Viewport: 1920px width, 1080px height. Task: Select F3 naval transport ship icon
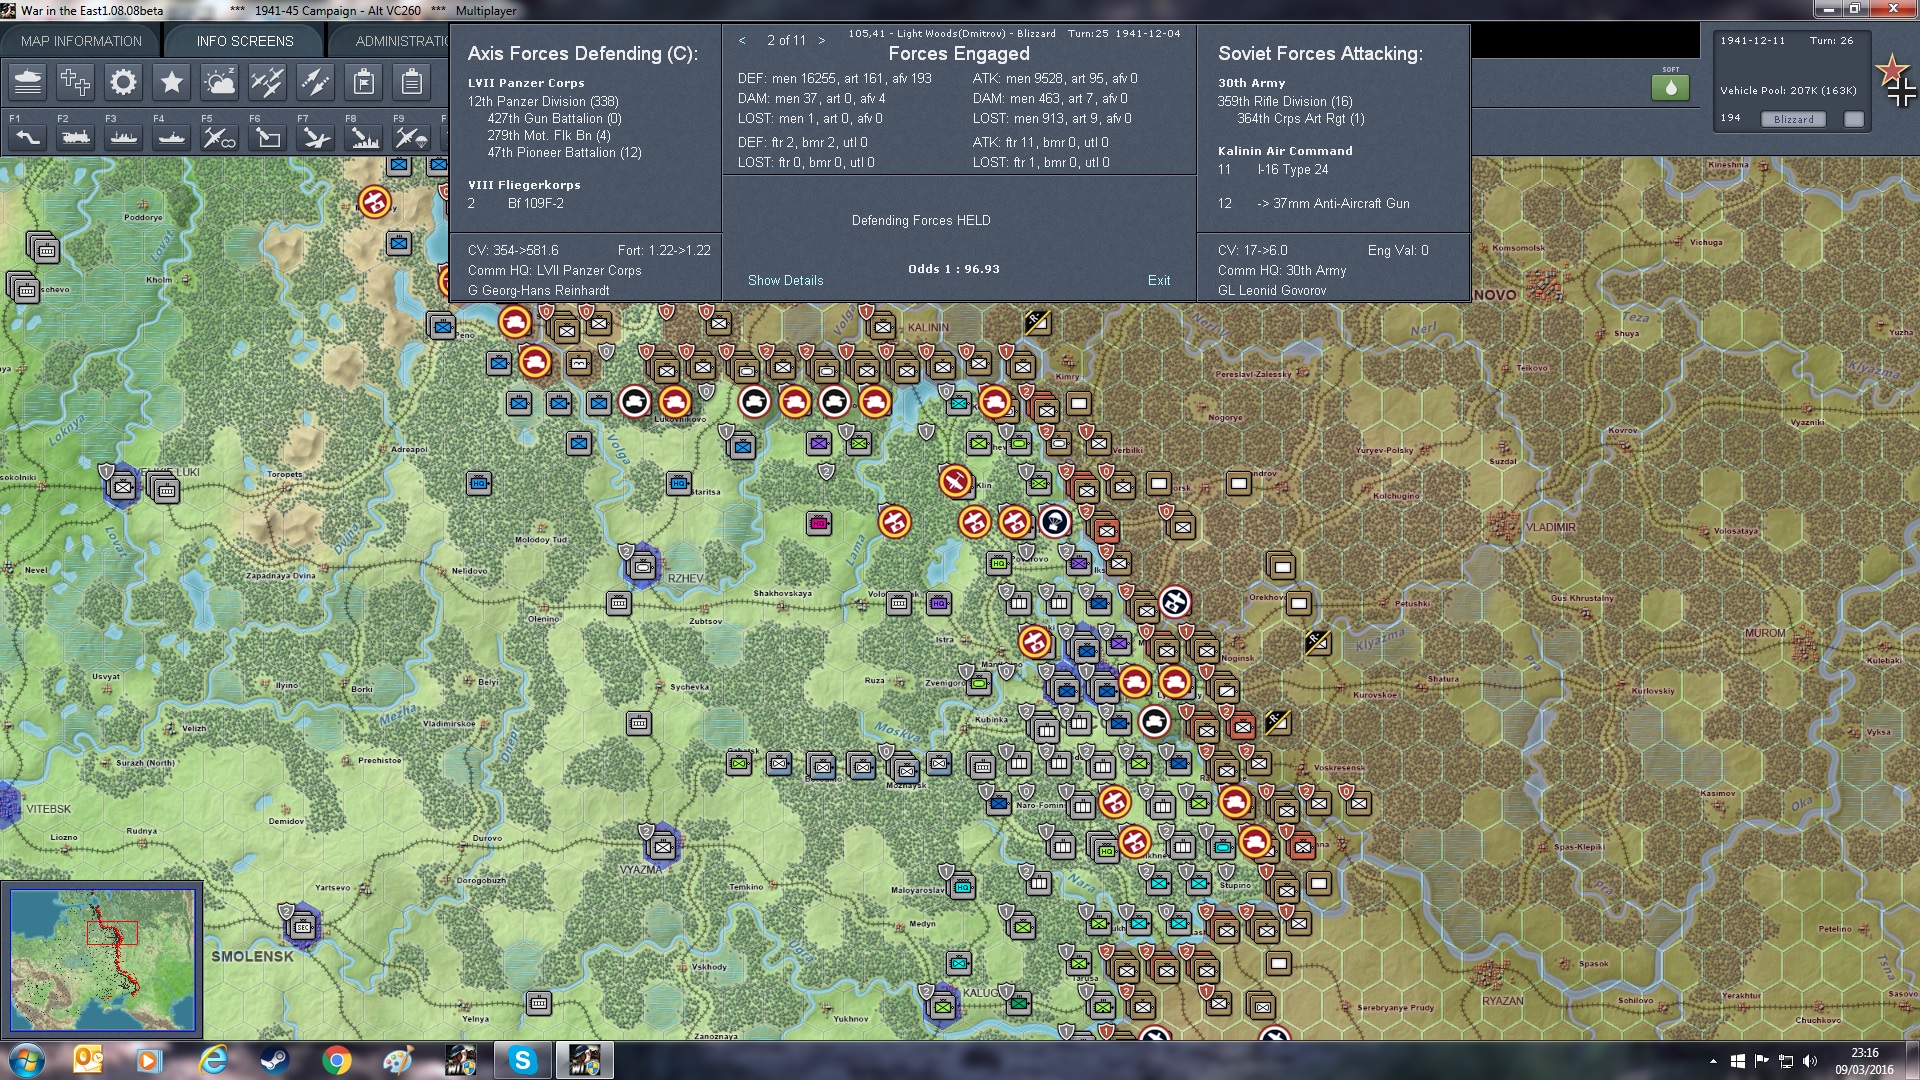pos(124,138)
